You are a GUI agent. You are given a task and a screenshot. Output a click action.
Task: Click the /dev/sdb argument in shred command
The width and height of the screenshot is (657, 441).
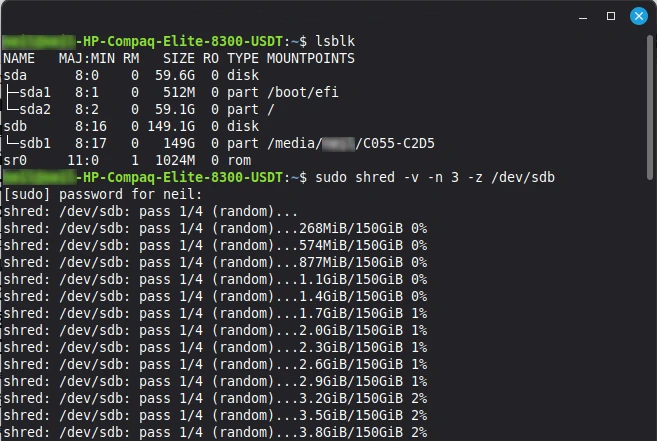(x=523, y=177)
